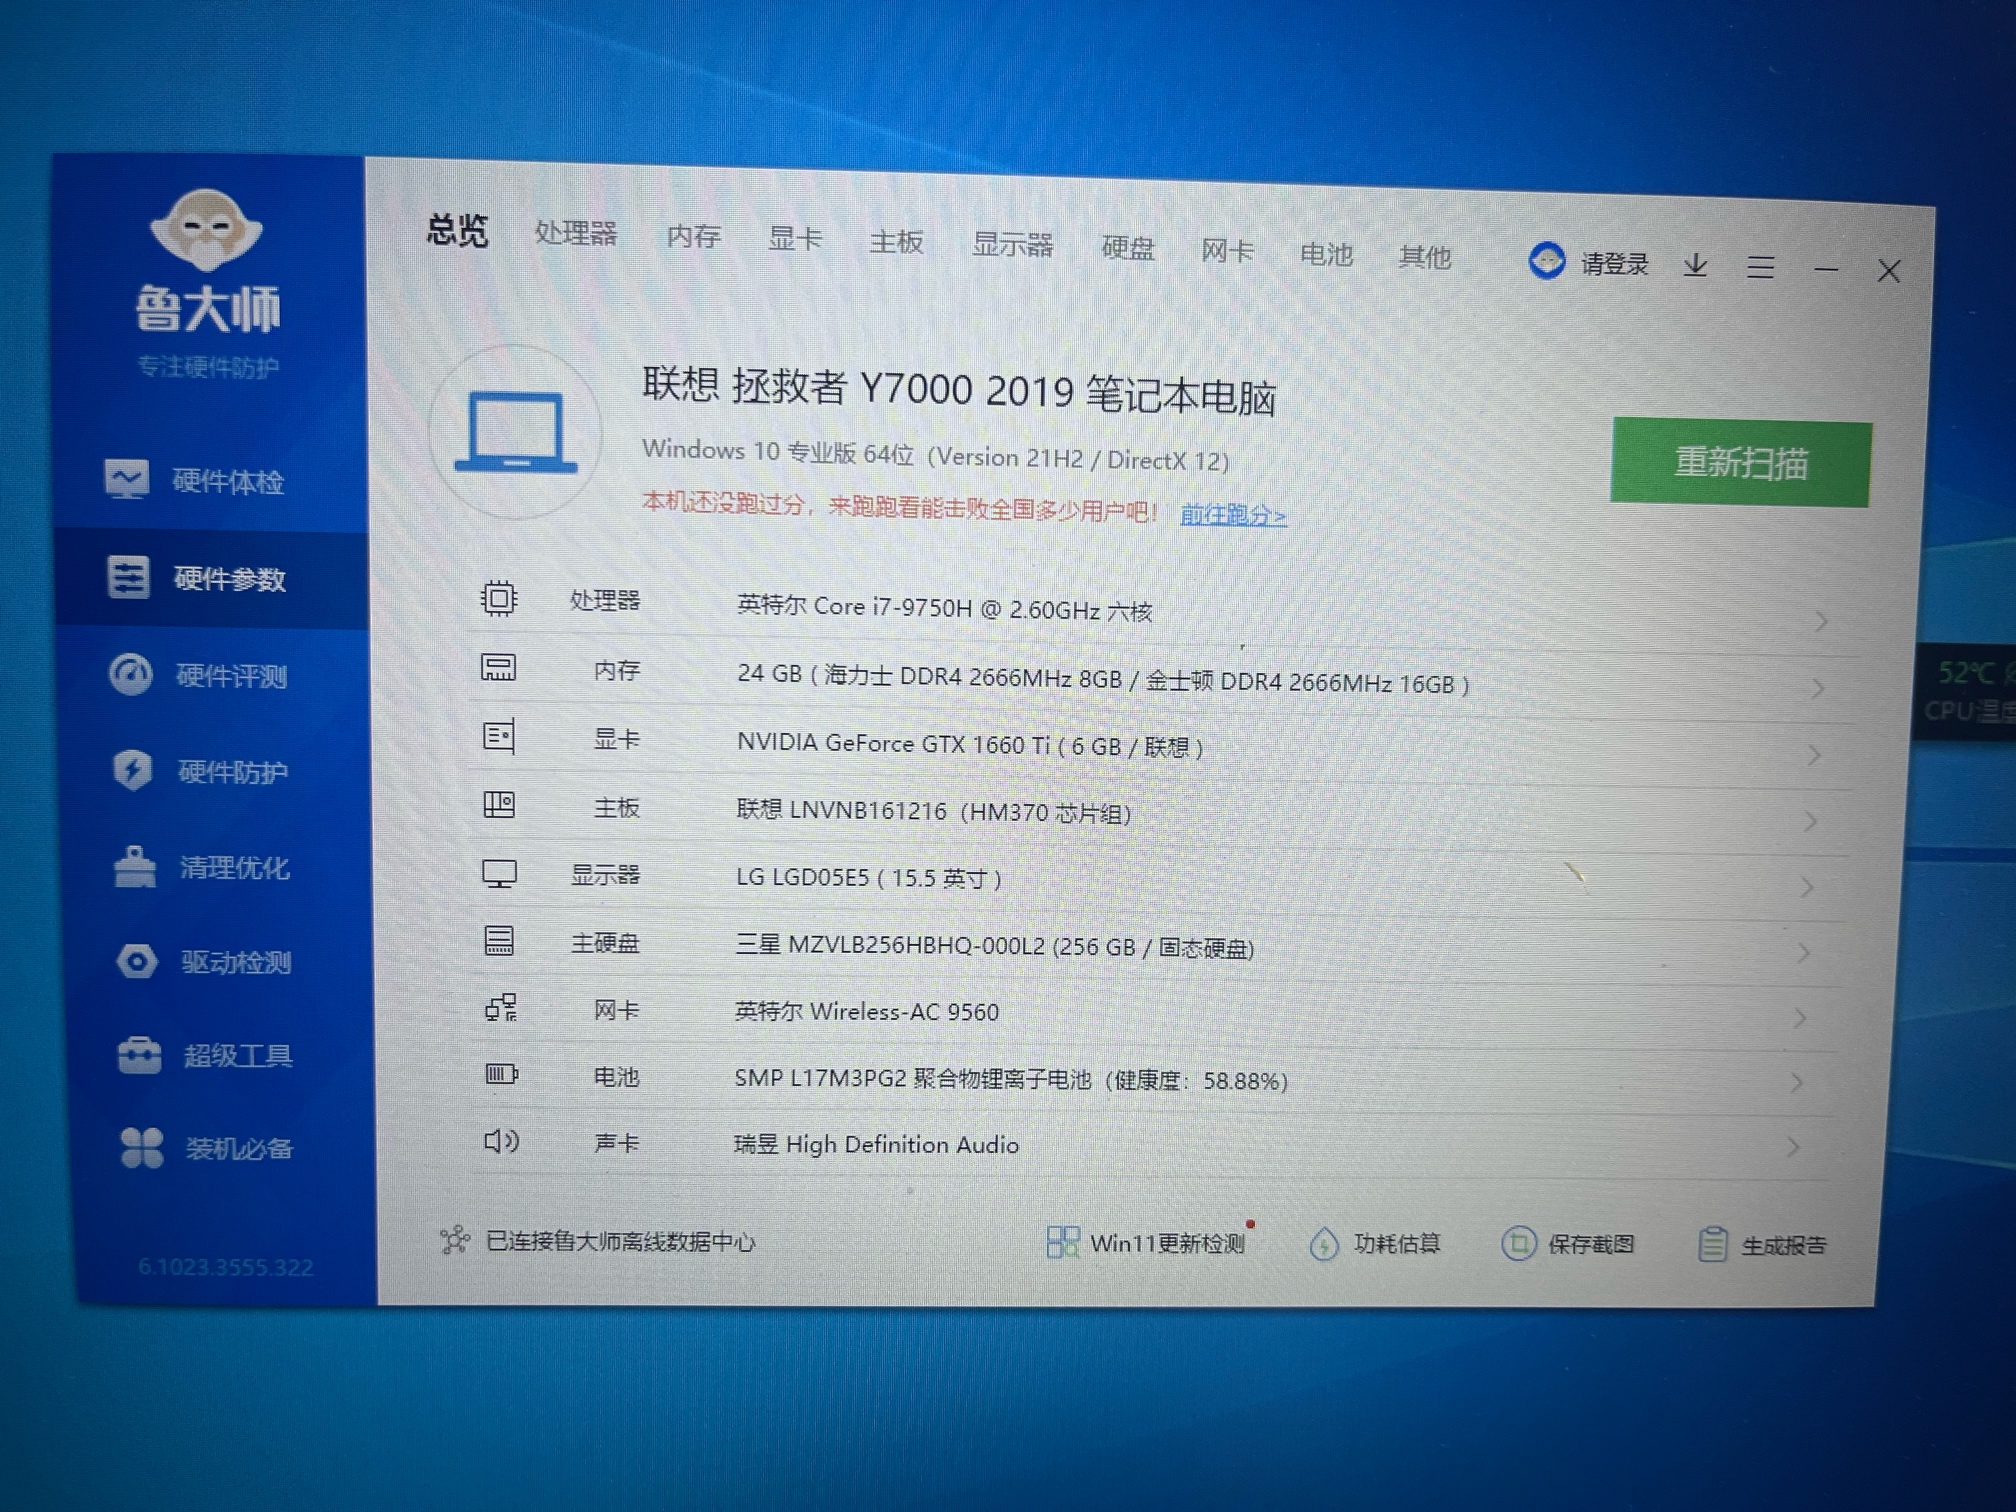The image size is (2016, 1512).
Task: Switch to the 显示器 tab
Action: point(1013,244)
